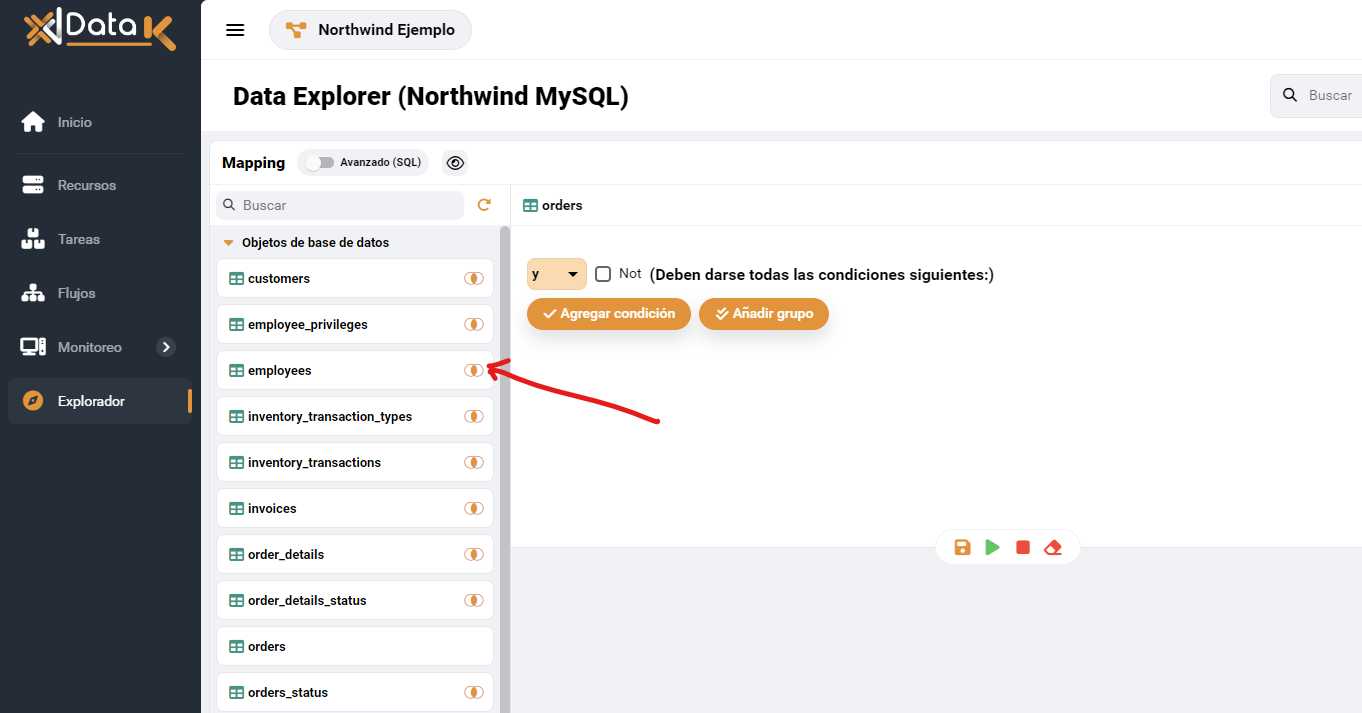This screenshot has height=713, width=1362.
Task: Stop execution with red square icon
Action: point(1022,547)
